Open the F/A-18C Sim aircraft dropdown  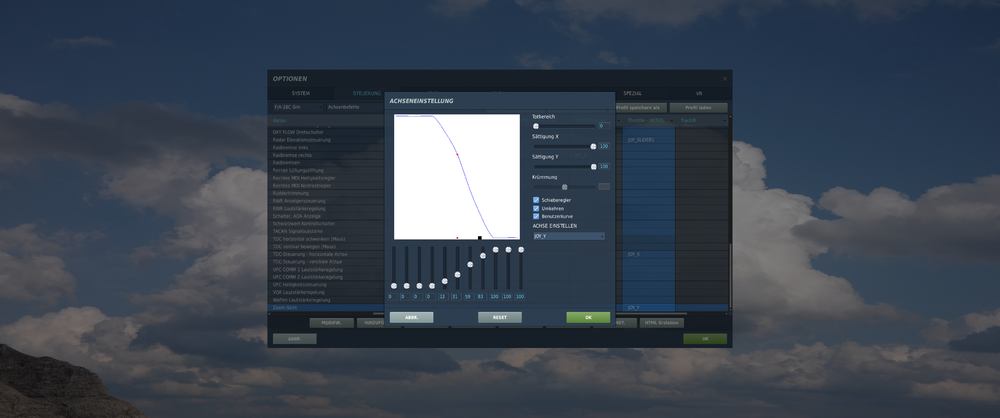pyautogui.click(x=298, y=107)
